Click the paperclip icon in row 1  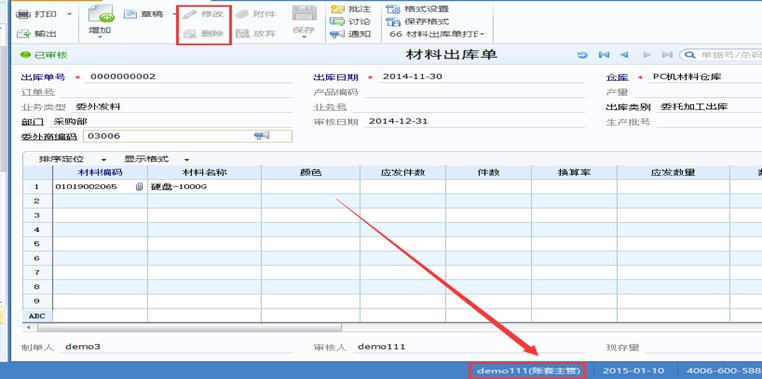[x=139, y=187]
